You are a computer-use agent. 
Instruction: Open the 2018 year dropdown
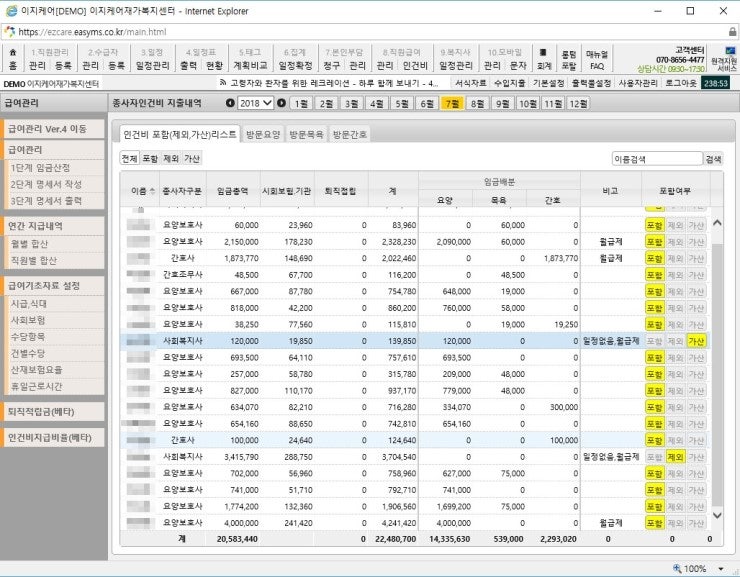point(255,103)
